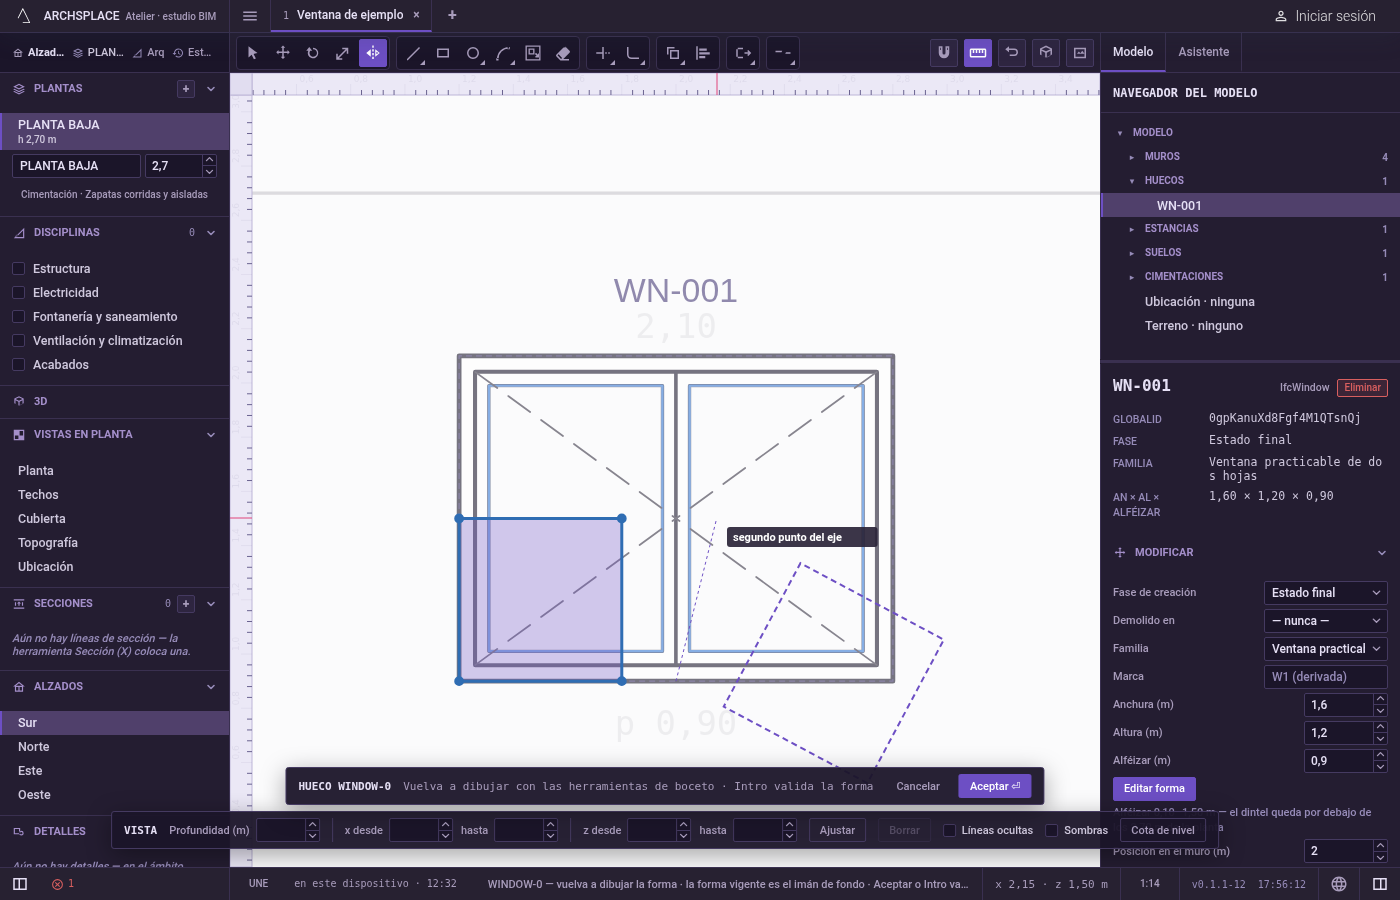The image size is (1400, 900).
Task: Select the circle drawing tool
Action: [473, 53]
